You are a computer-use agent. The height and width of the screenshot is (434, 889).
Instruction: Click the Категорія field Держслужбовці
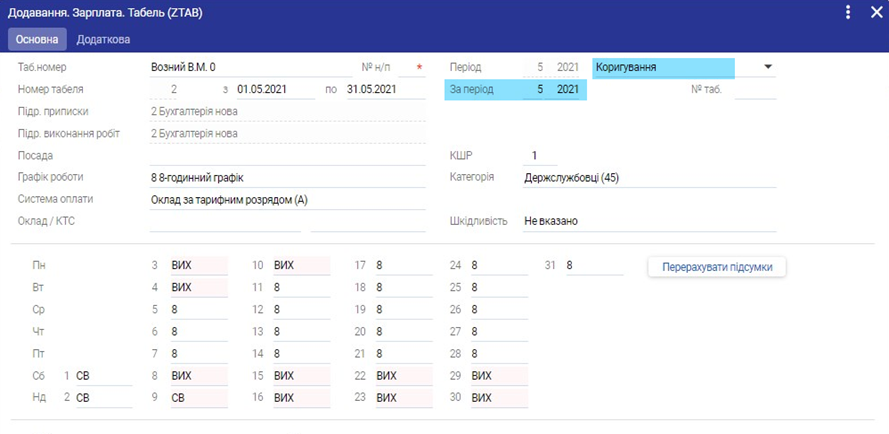point(648,177)
